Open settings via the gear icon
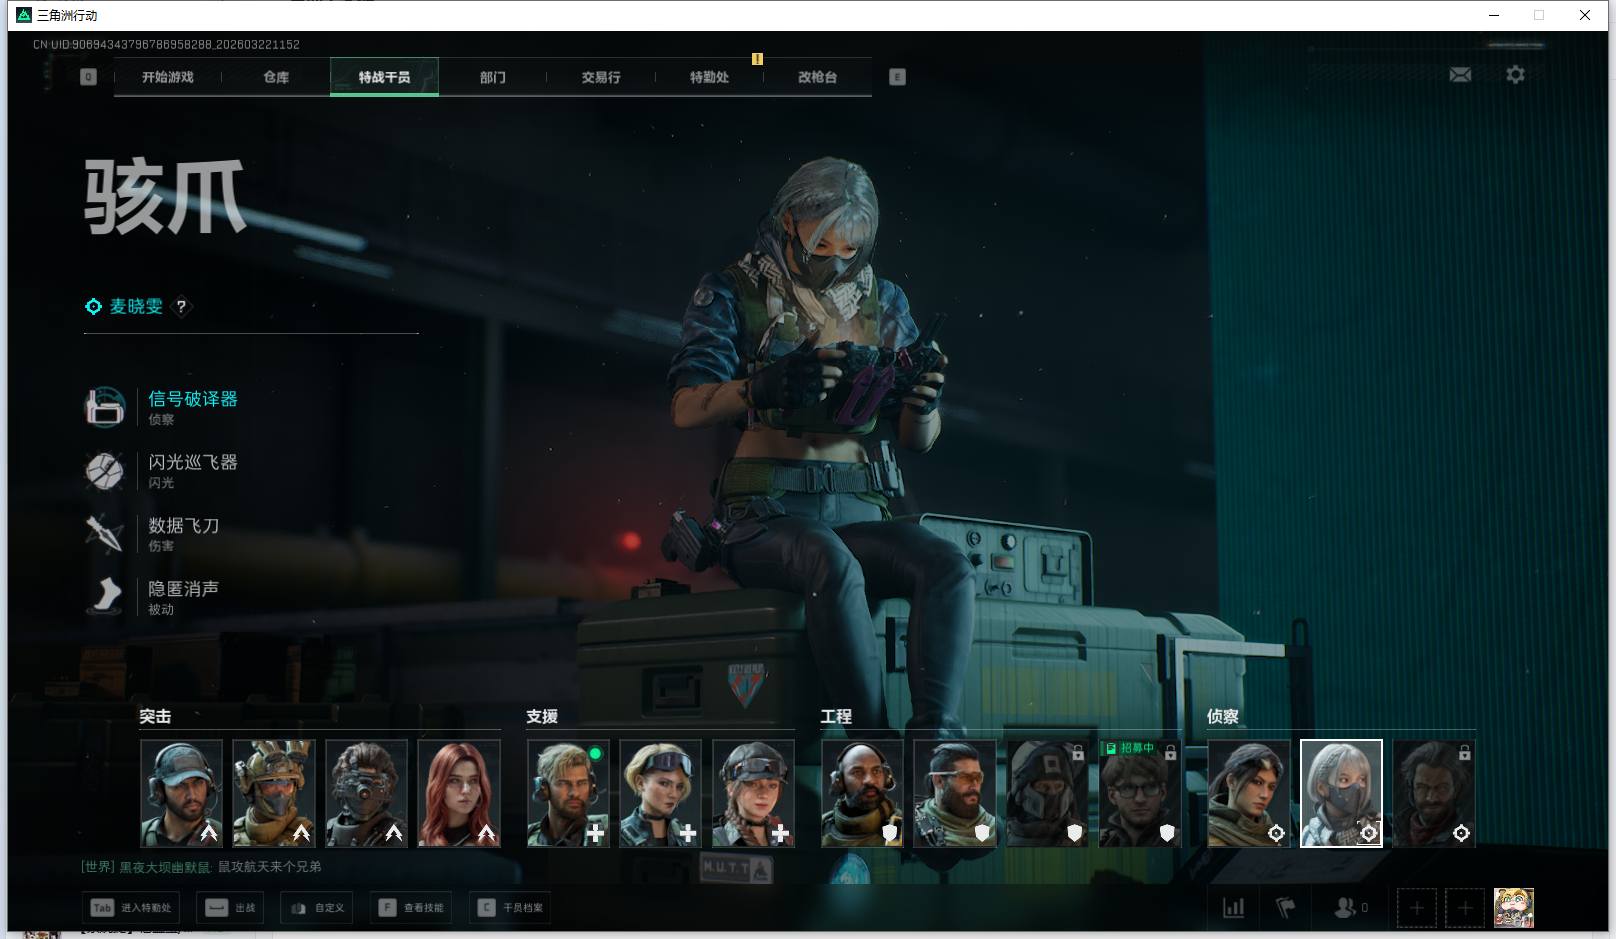Viewport: 1616px width, 939px height. (1515, 75)
